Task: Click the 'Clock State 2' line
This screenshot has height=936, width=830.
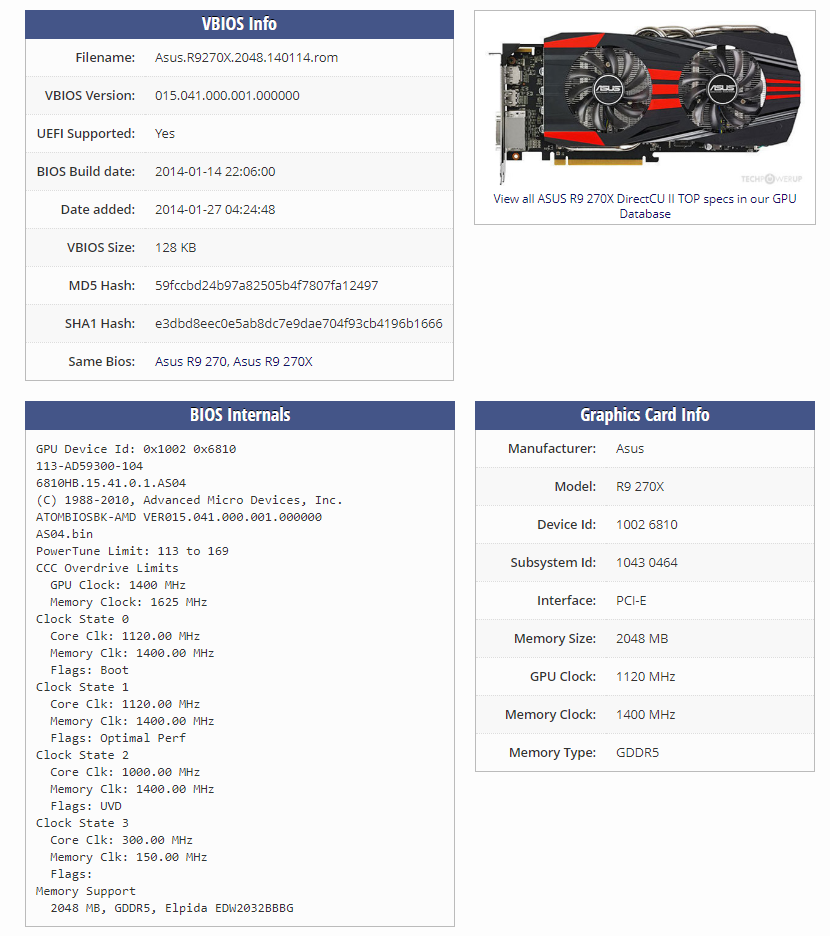Action: (x=82, y=755)
